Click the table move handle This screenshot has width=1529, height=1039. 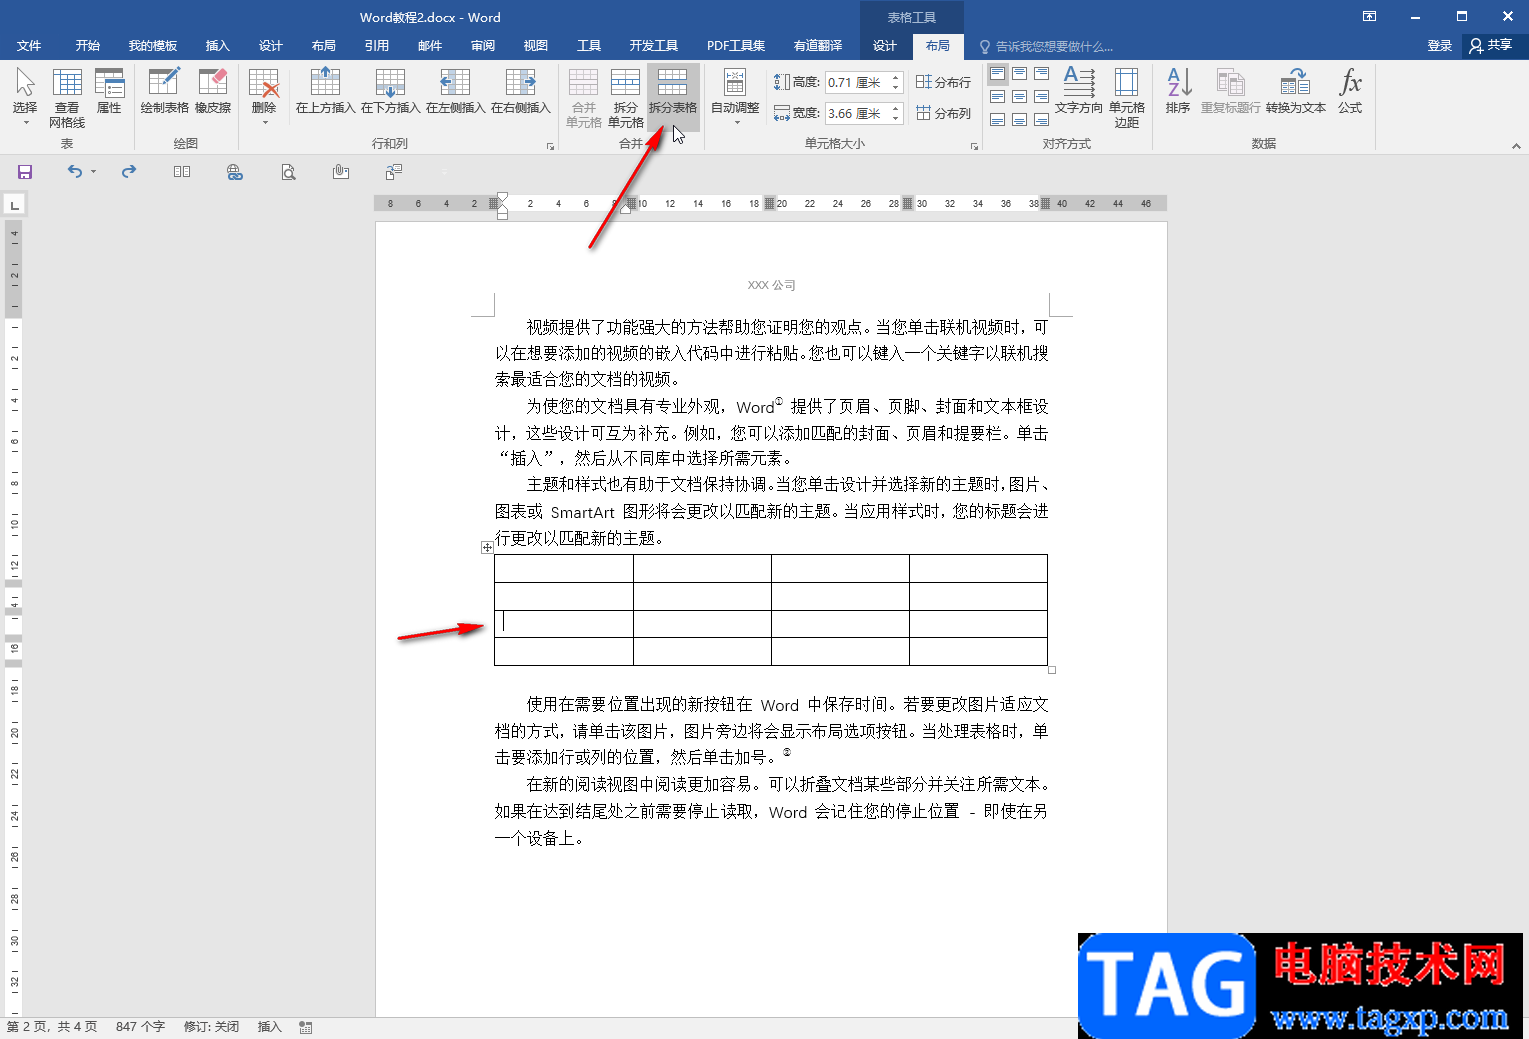point(487,547)
